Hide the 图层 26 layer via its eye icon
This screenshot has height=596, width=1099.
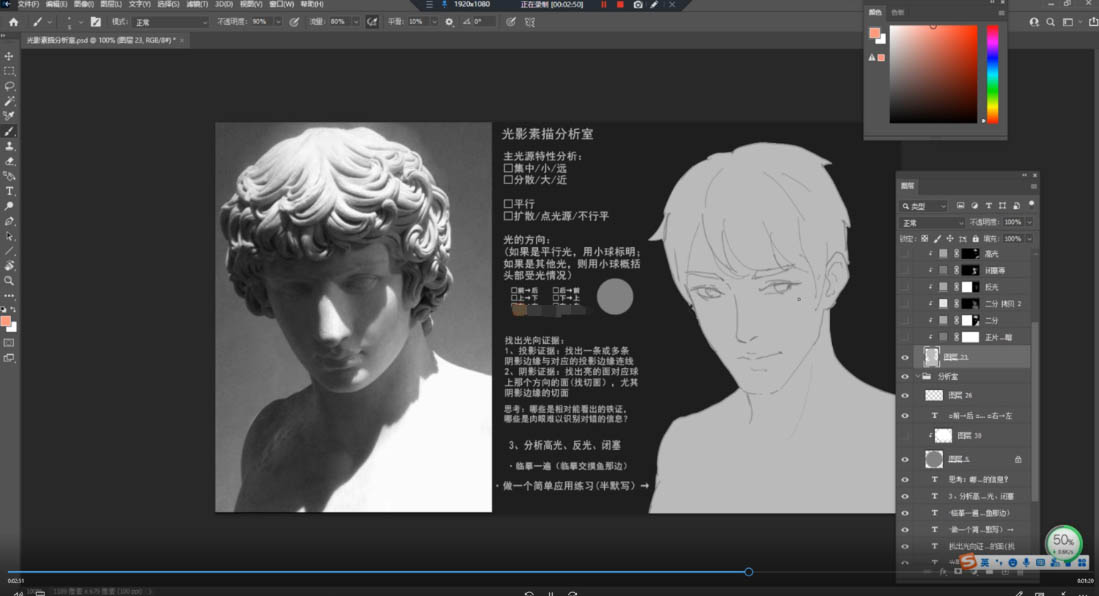(x=905, y=395)
